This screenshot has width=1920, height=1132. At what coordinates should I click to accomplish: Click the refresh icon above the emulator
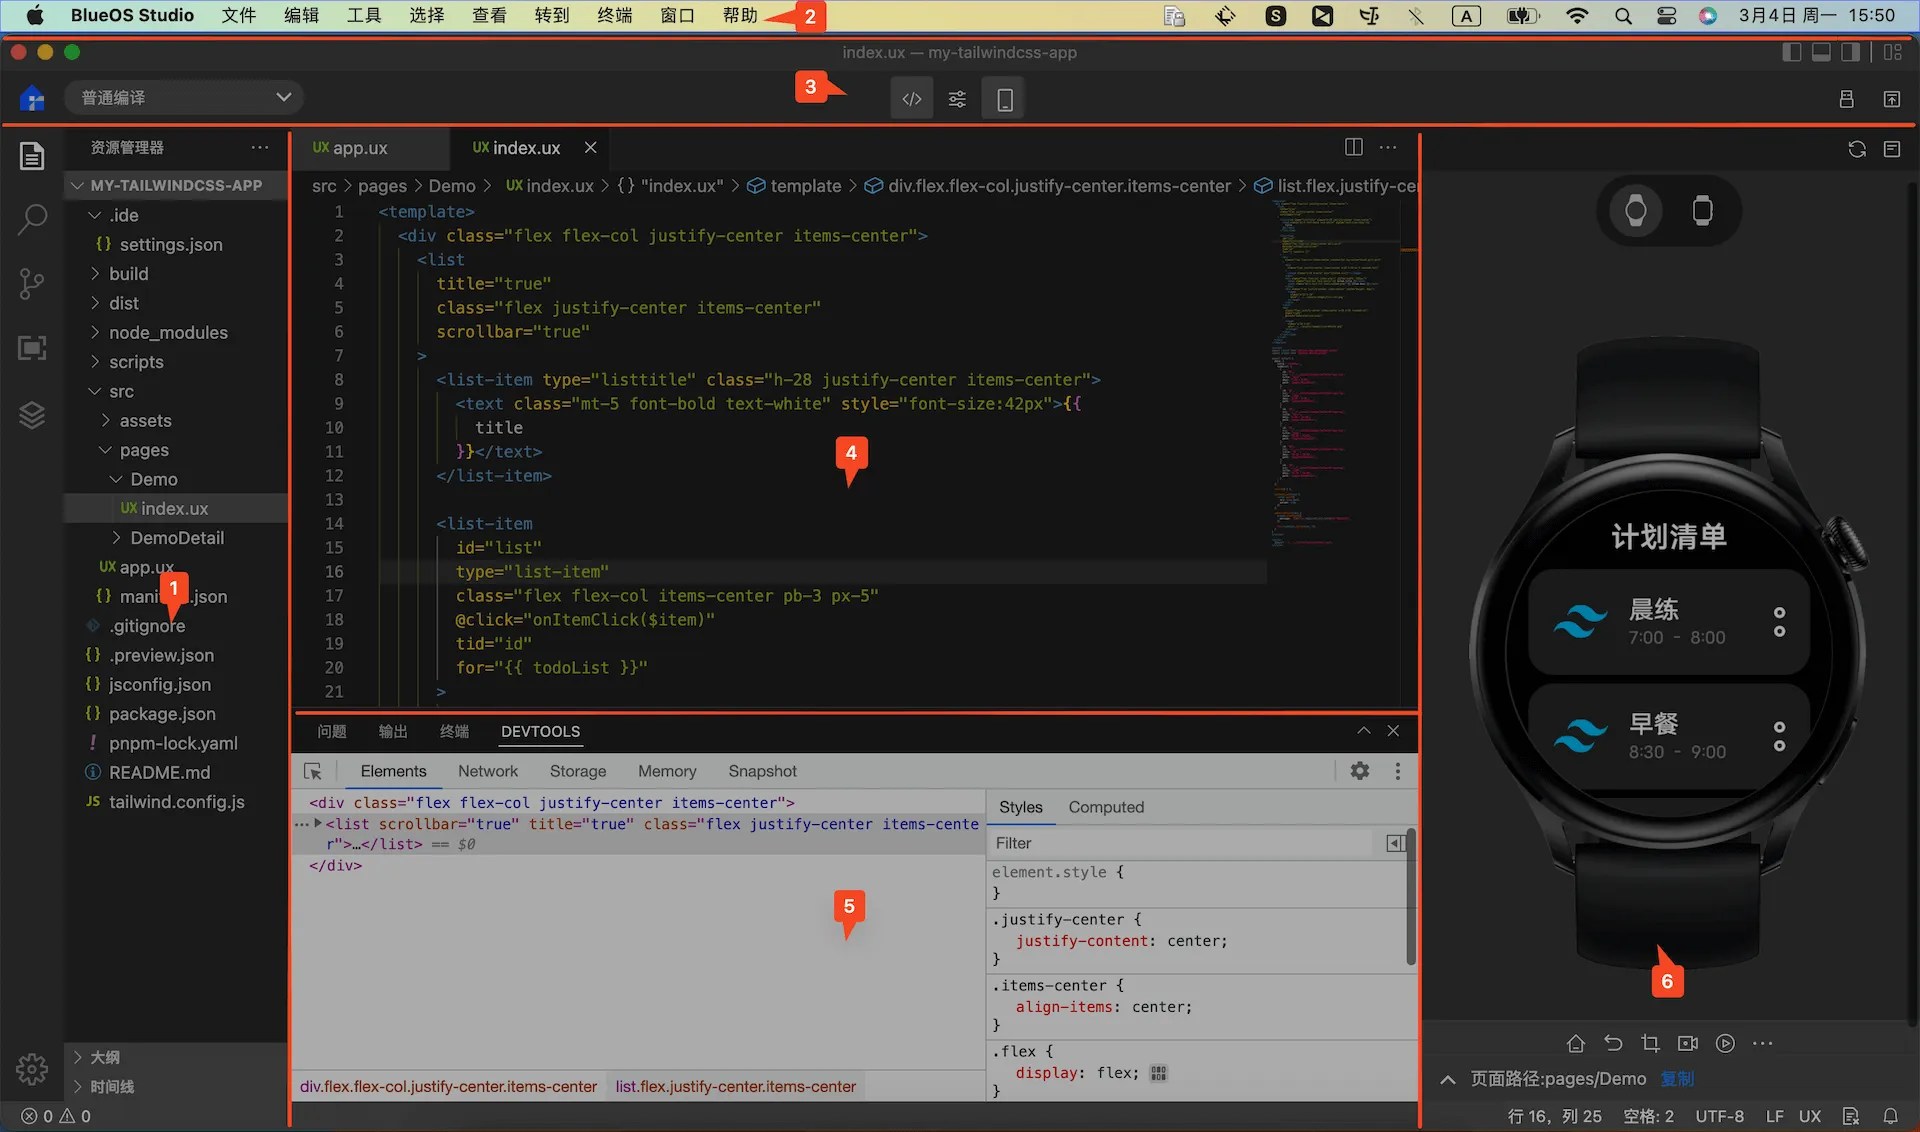(1856, 149)
